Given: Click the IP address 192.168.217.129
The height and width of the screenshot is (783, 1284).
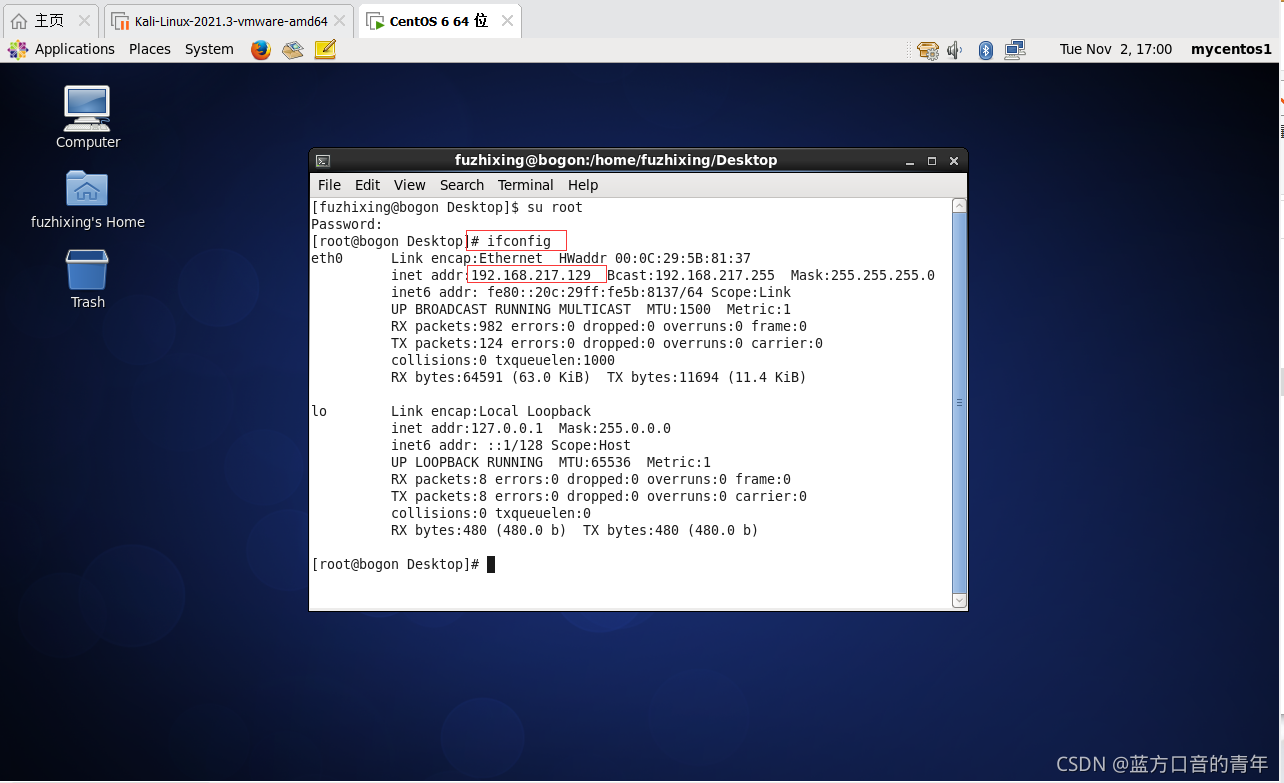Looking at the screenshot, I should click(x=531, y=275).
